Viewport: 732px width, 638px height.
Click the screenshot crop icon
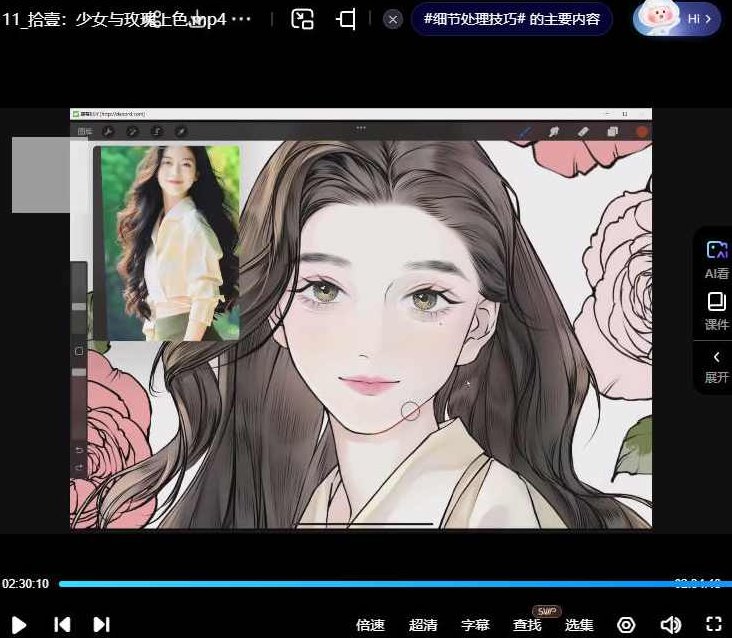[x=346, y=19]
